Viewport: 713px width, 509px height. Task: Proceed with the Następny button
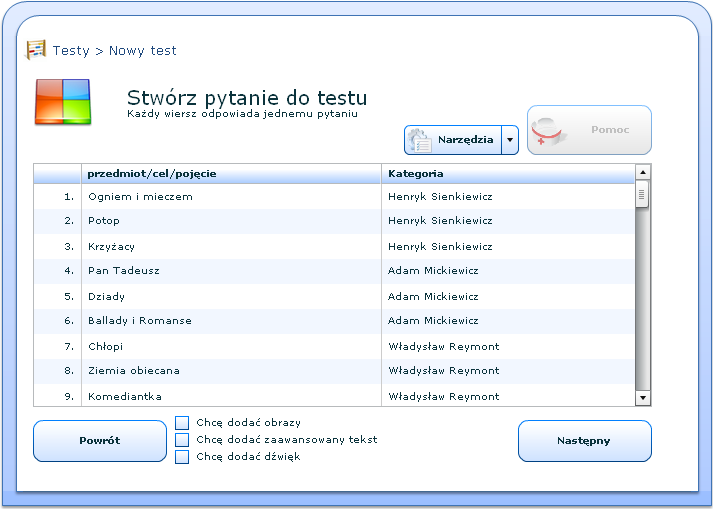point(585,441)
